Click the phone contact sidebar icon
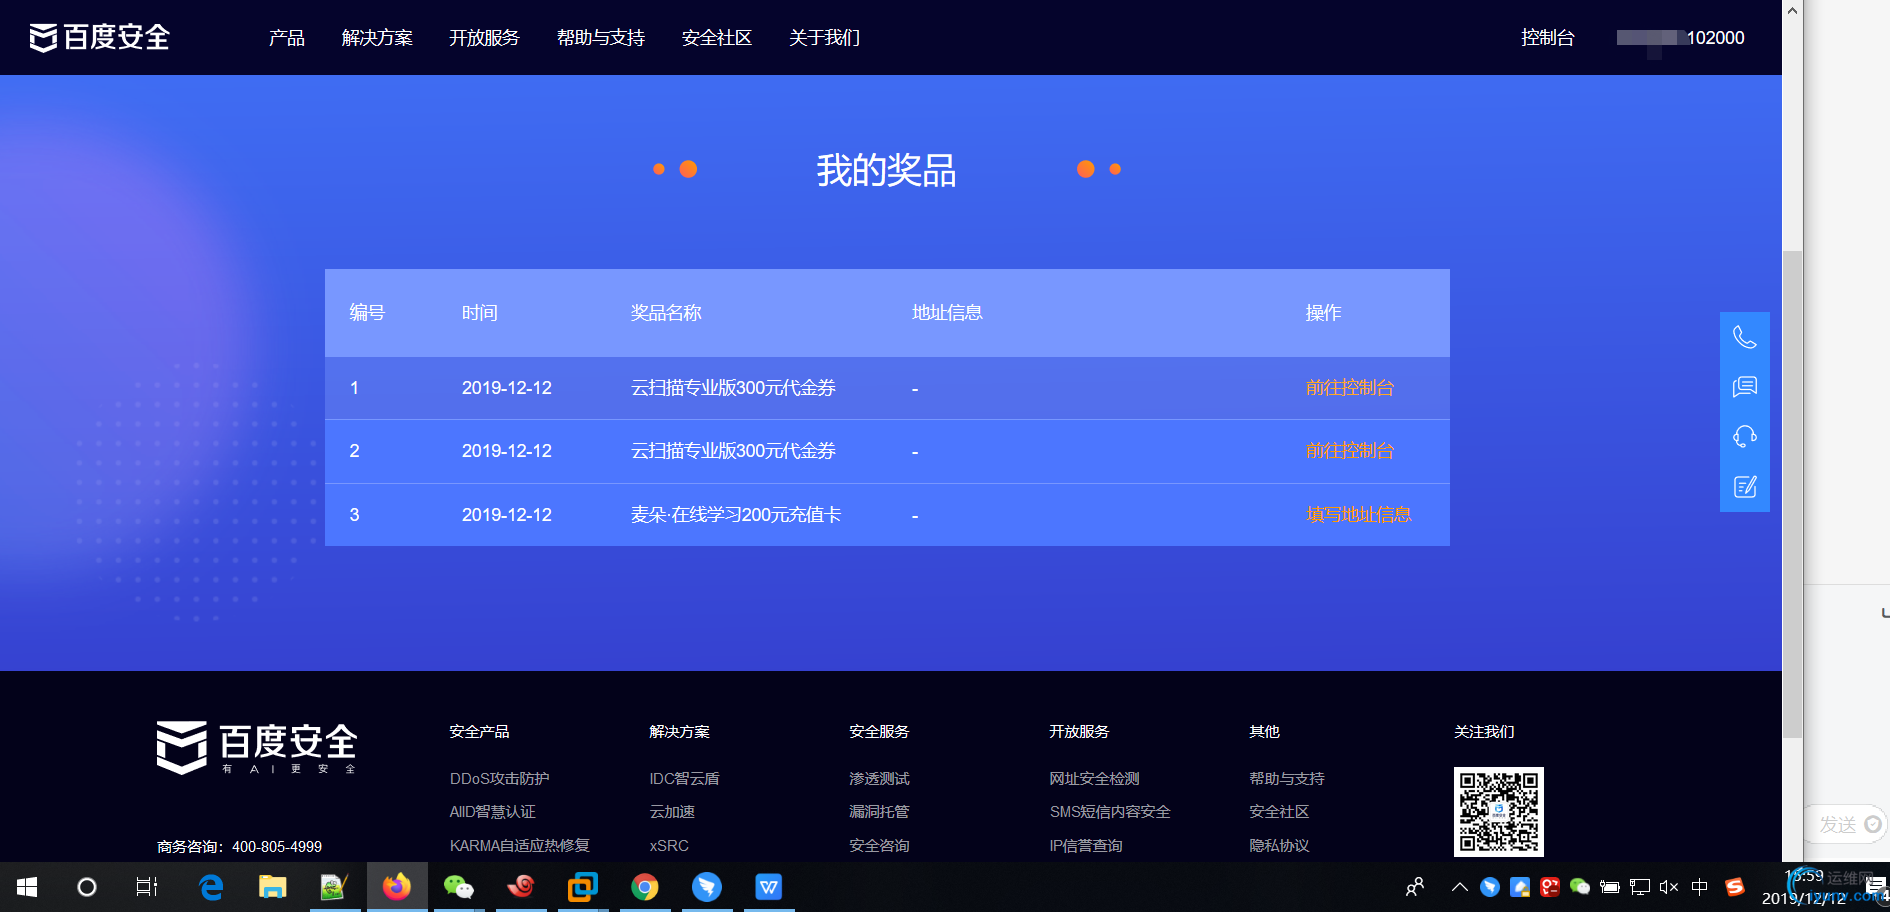This screenshot has width=1890, height=912. click(1745, 337)
